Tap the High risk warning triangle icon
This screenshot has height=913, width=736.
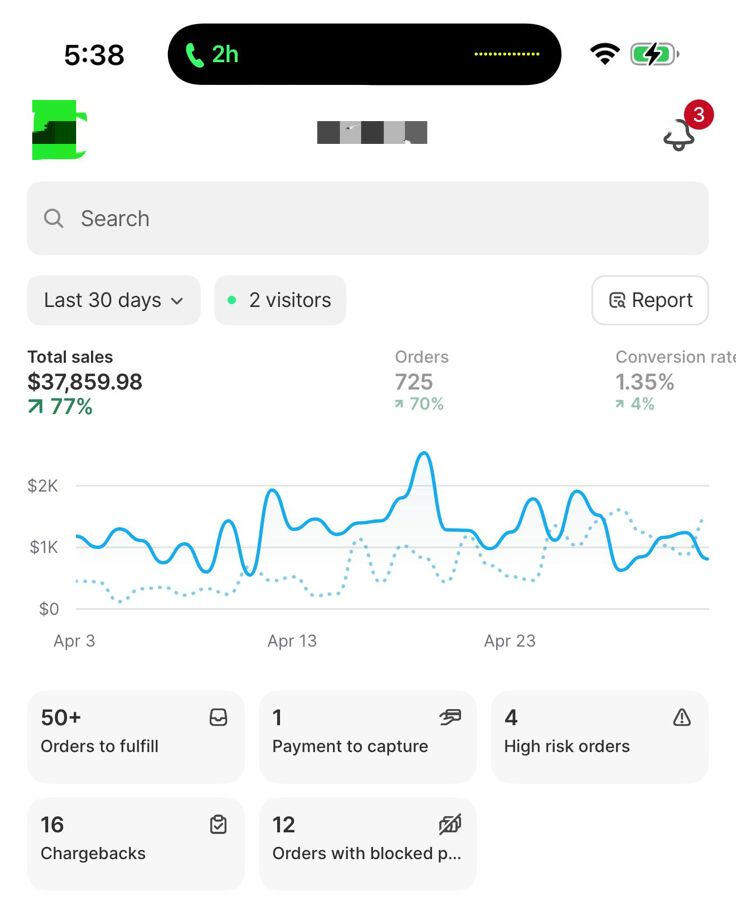click(682, 717)
